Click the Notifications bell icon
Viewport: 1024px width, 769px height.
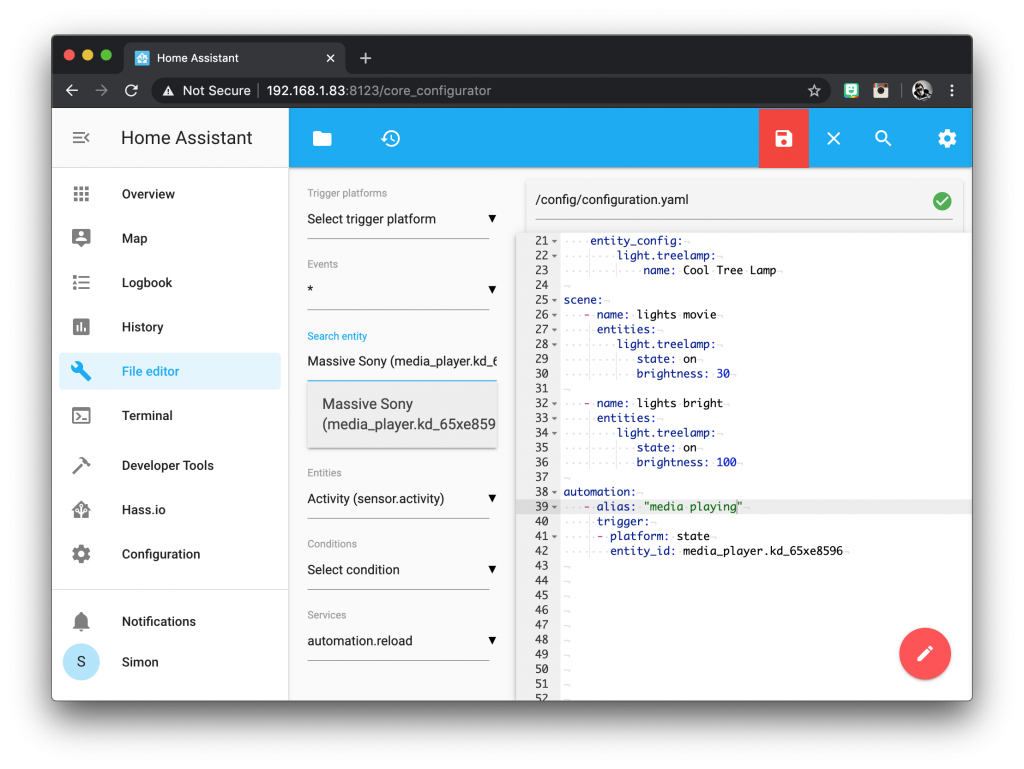point(81,621)
